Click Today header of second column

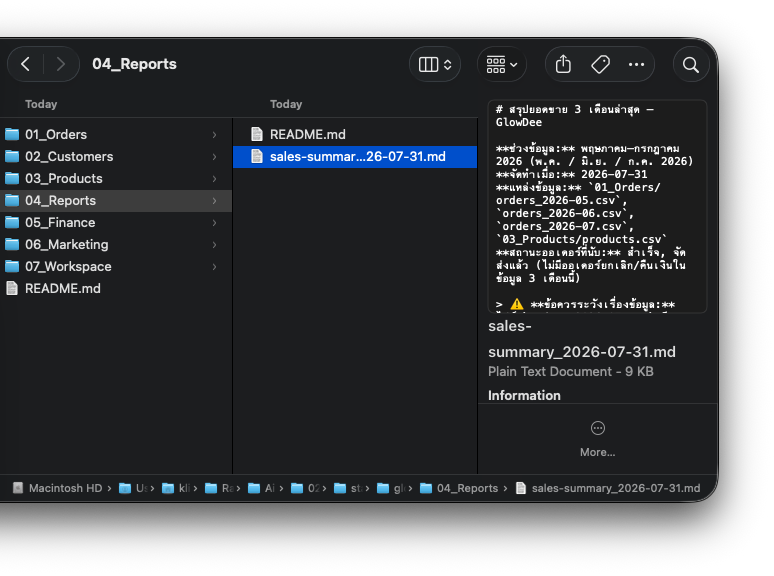[286, 104]
